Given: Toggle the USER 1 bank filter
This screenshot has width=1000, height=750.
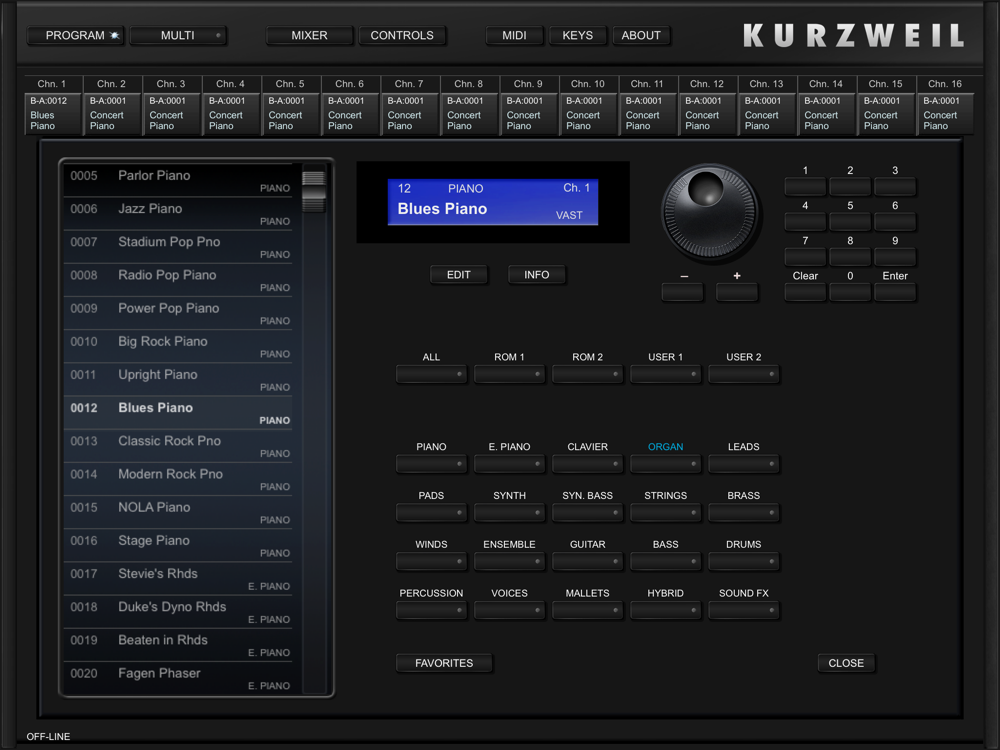Looking at the screenshot, I should (x=665, y=374).
